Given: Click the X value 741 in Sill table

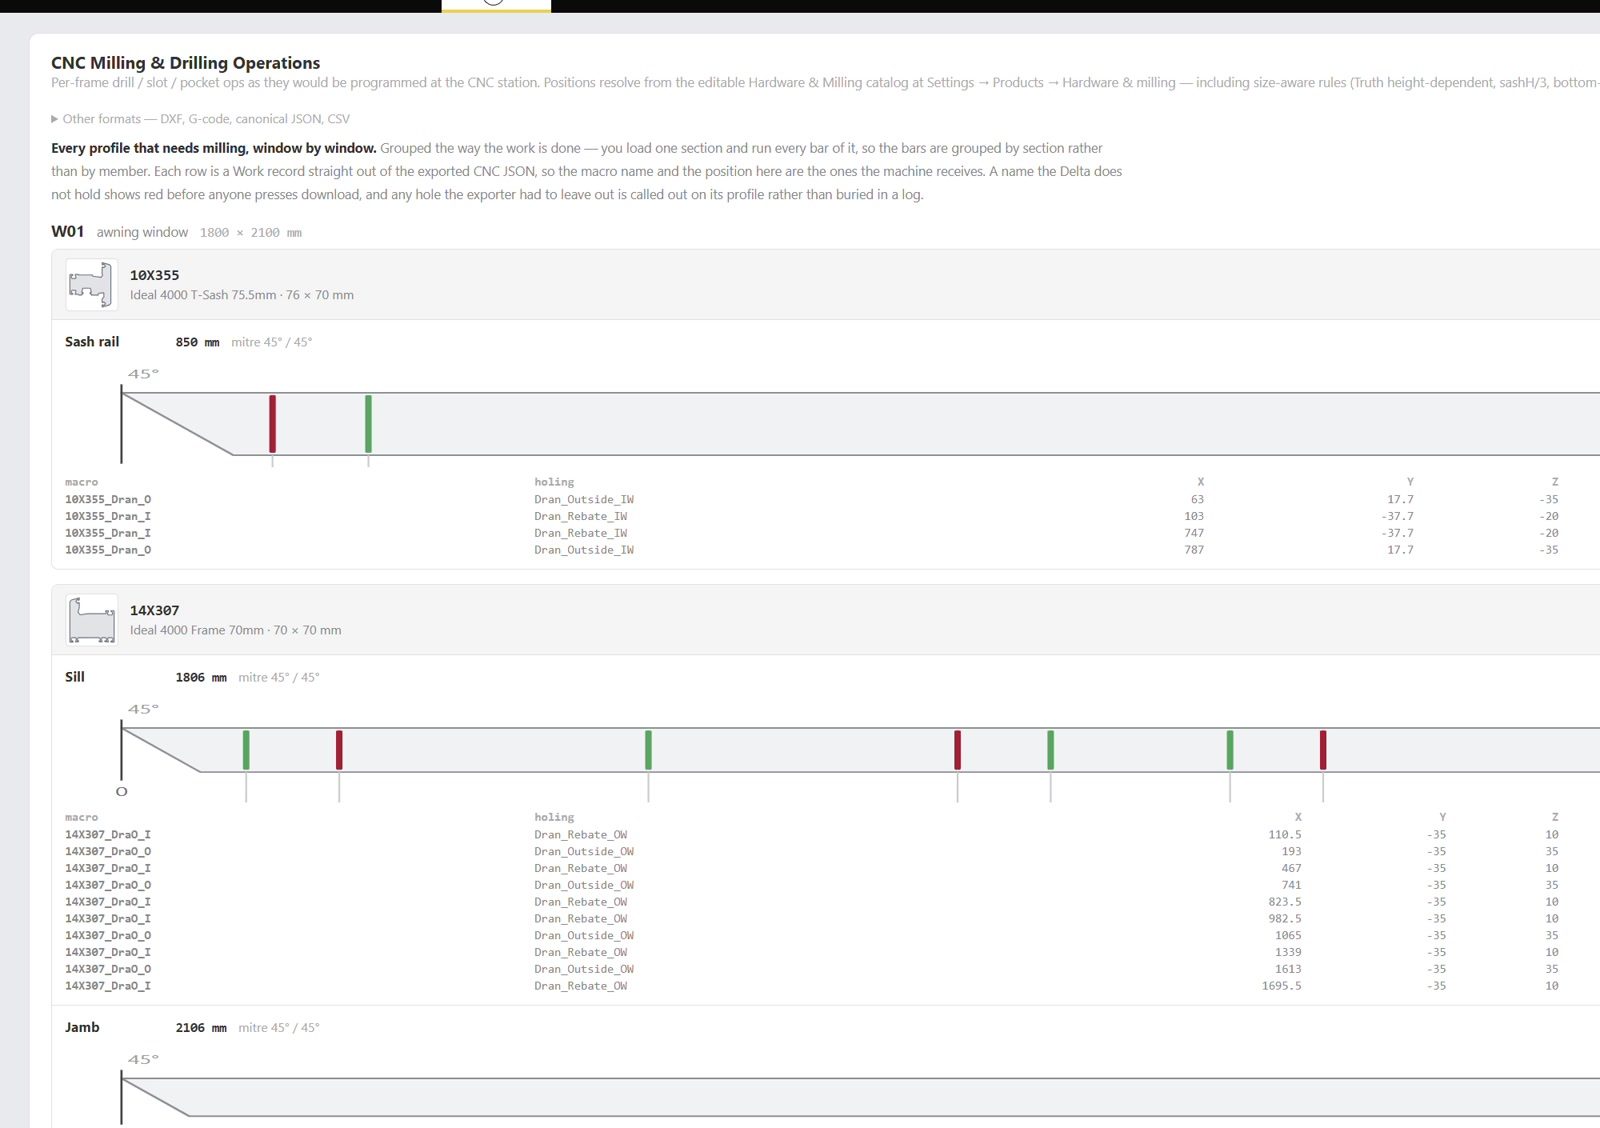Looking at the screenshot, I should [1291, 885].
